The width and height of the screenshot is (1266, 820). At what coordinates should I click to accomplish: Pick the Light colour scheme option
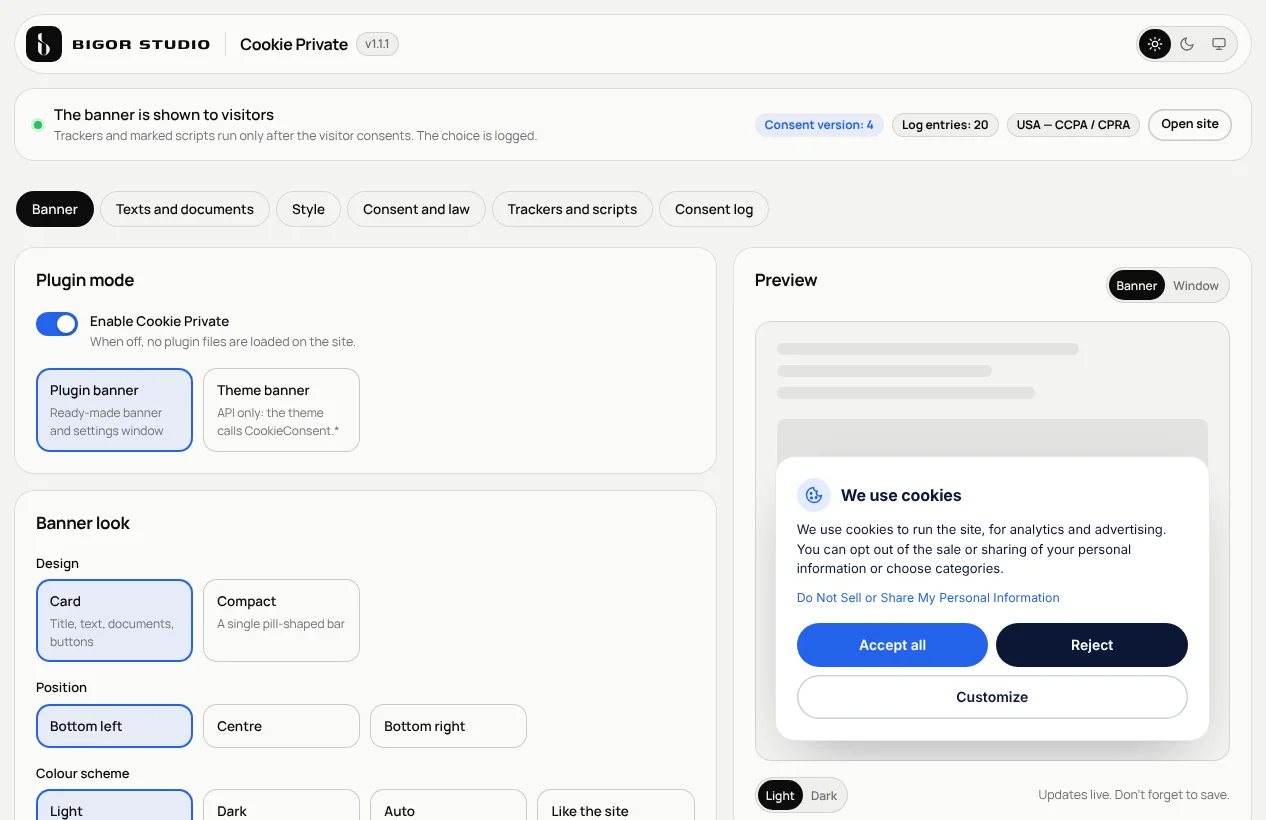coord(114,806)
